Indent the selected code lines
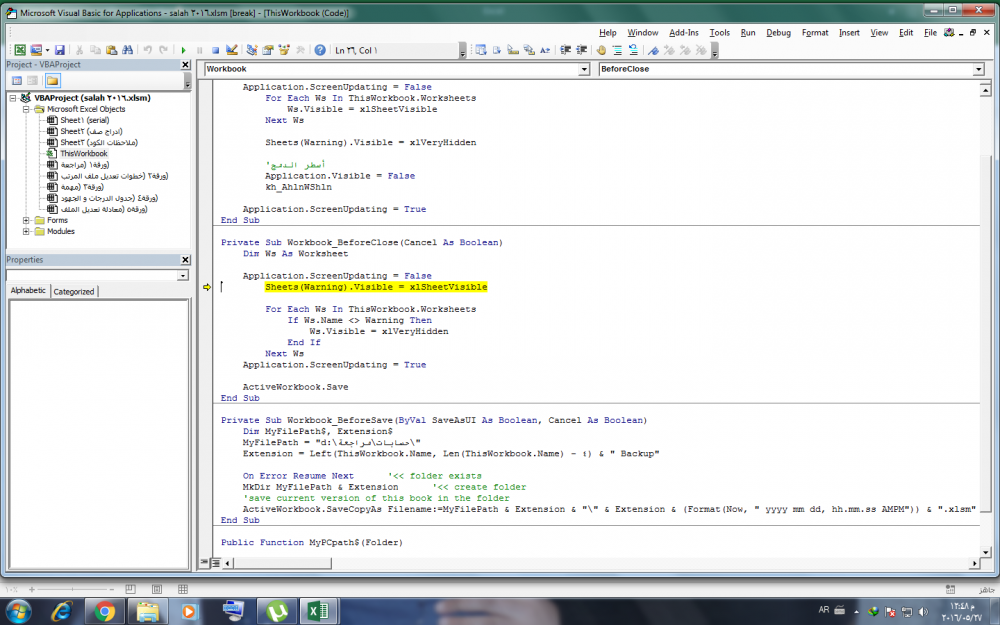Image resolution: width=1000 pixels, height=625 pixels. tap(565, 50)
